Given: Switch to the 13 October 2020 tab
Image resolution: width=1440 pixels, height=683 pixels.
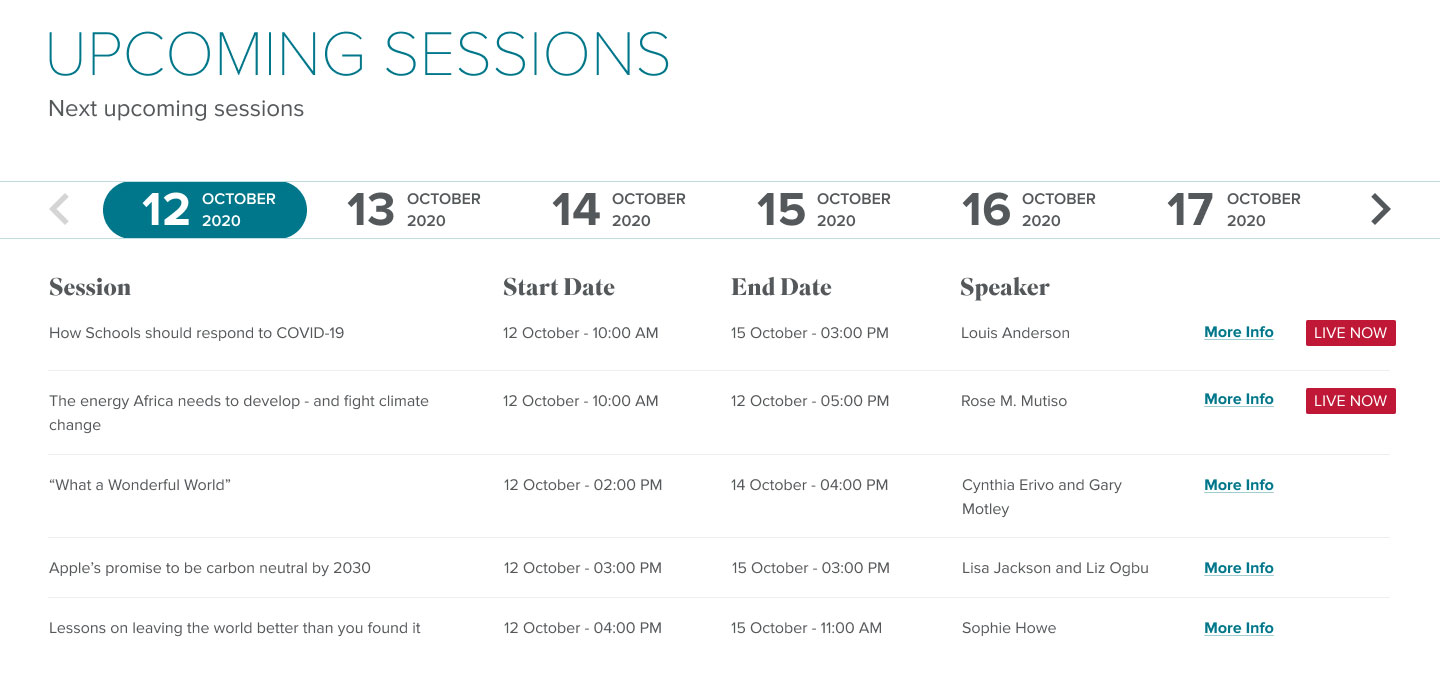Looking at the screenshot, I should pyautogui.click(x=414, y=210).
